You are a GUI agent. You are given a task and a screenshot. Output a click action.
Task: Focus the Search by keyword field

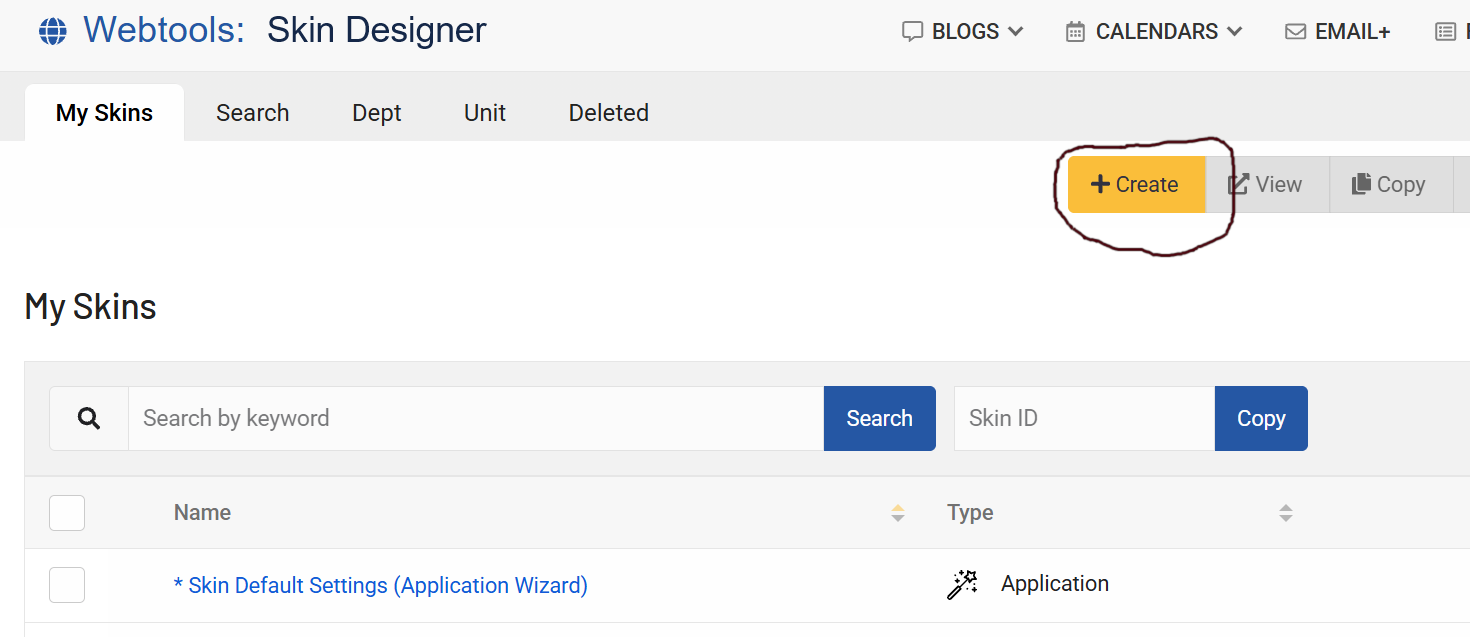tap(475, 419)
